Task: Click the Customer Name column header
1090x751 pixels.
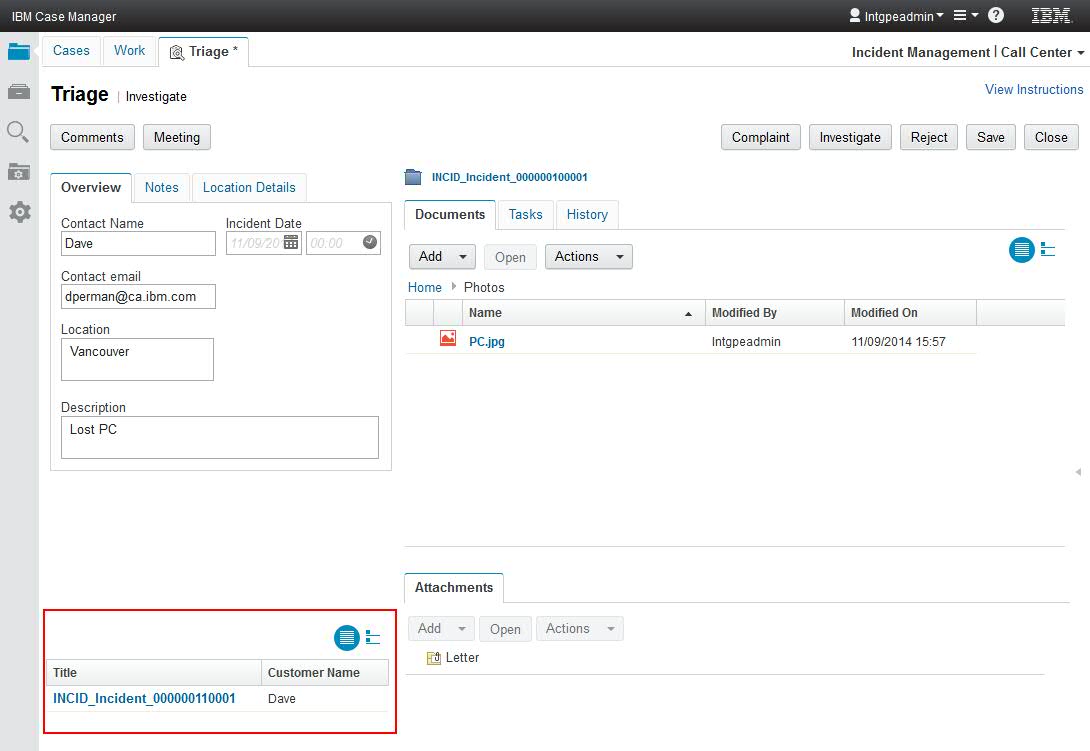Action: 325,672
